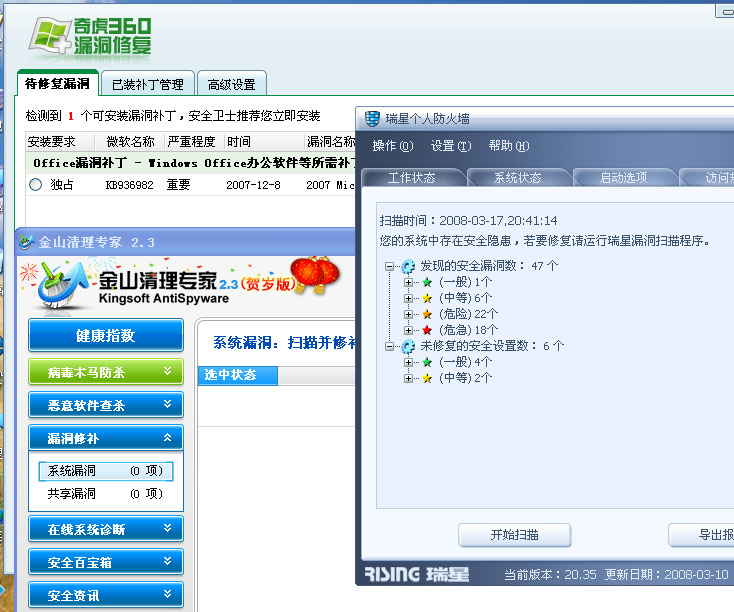
Task: Expand the (中等) 2个 settings node
Action: (408, 378)
